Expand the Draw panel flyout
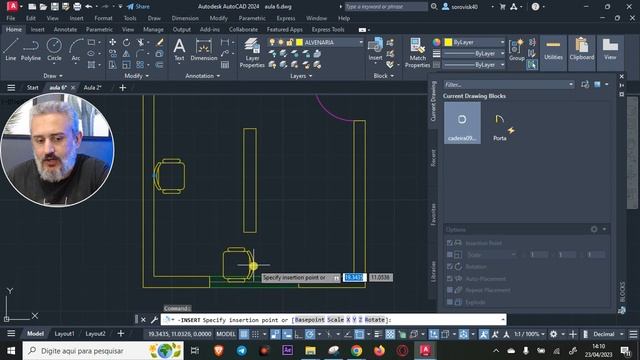Screen dimensions: 640x360 pos(53,76)
